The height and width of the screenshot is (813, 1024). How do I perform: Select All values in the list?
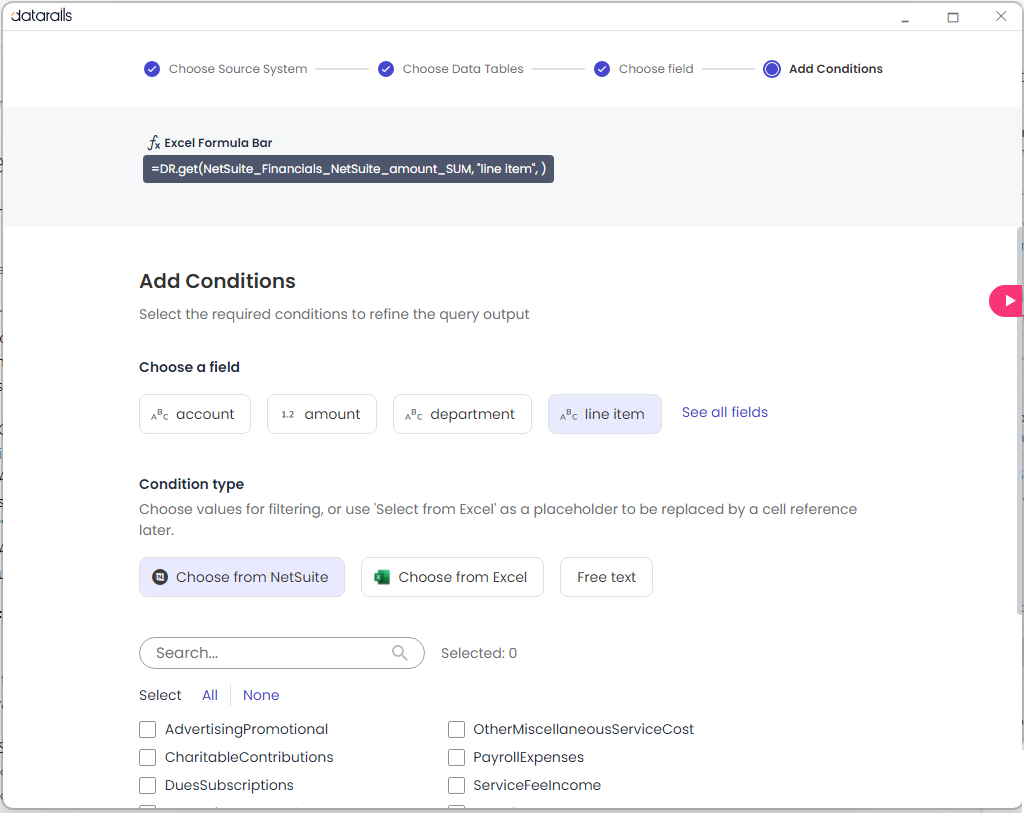(x=209, y=694)
